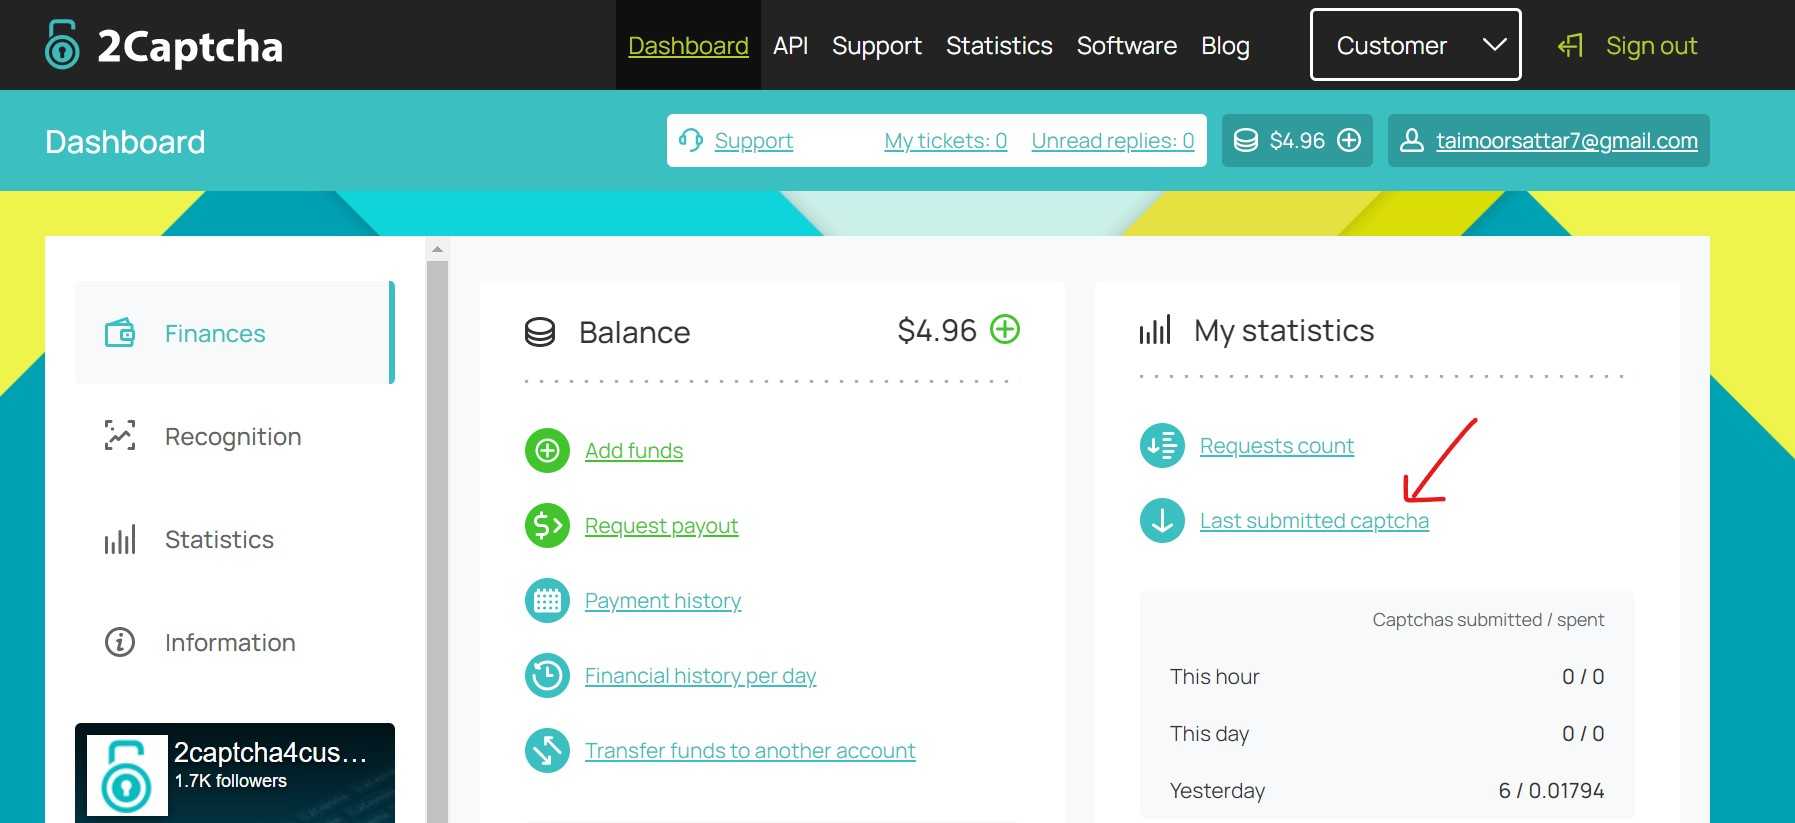The height and width of the screenshot is (823, 1795).
Task: Click the headset Support icon in header
Action: pyautogui.click(x=690, y=140)
